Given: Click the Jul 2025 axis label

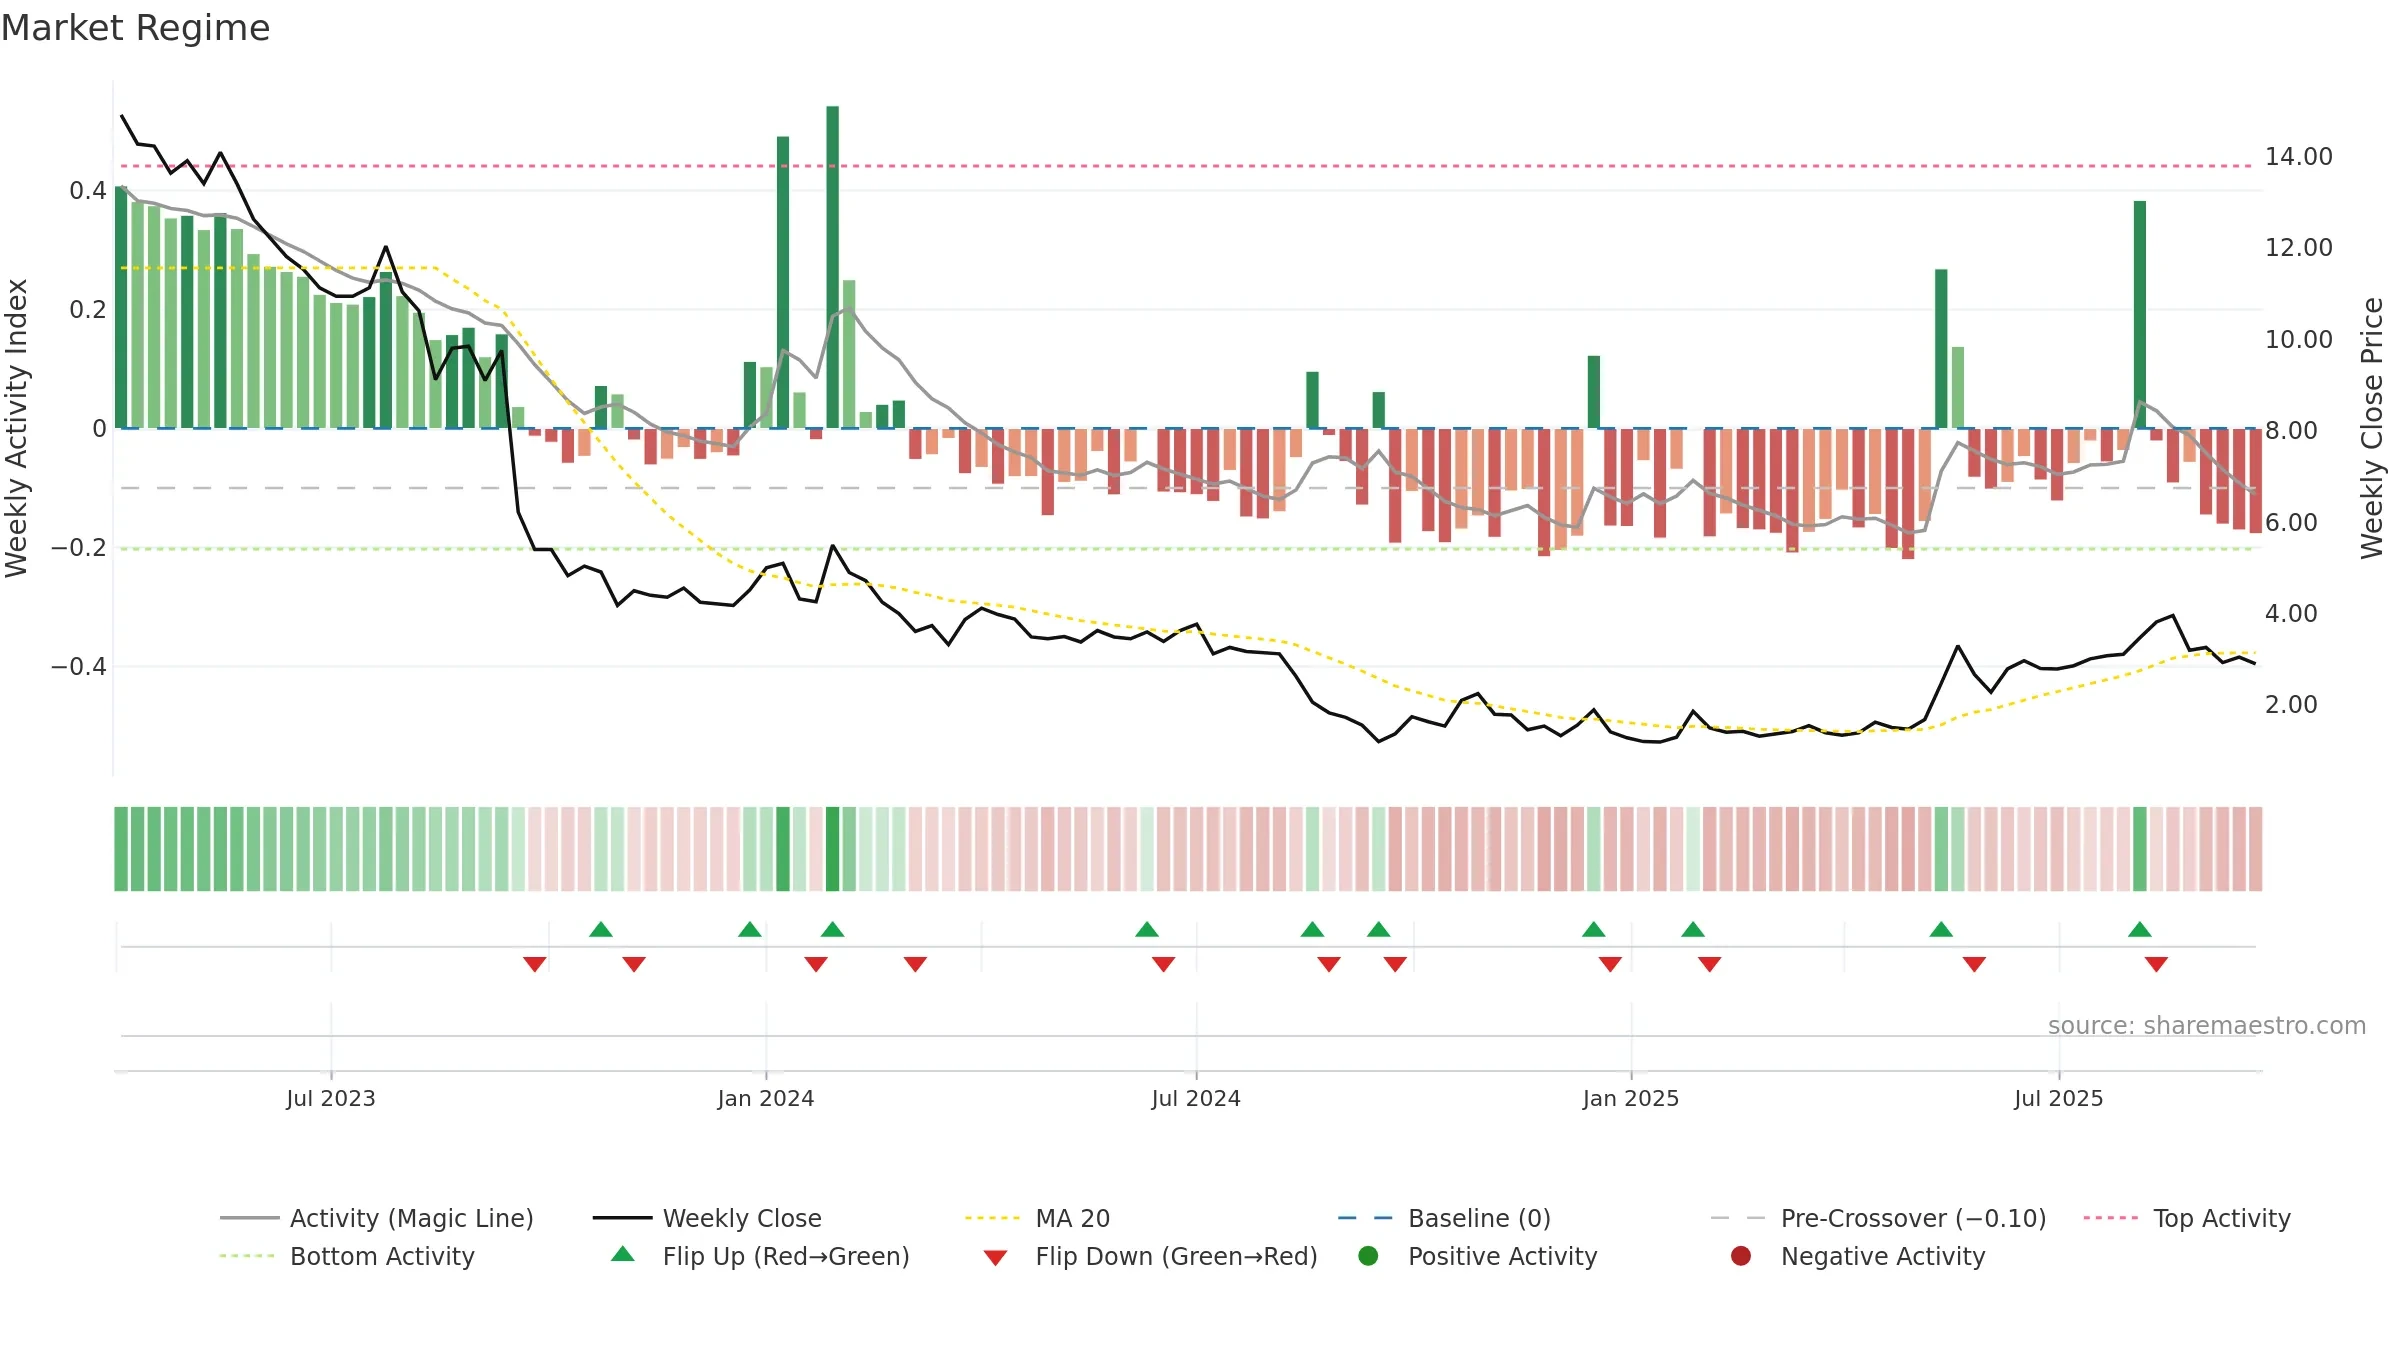Looking at the screenshot, I should (2059, 1098).
